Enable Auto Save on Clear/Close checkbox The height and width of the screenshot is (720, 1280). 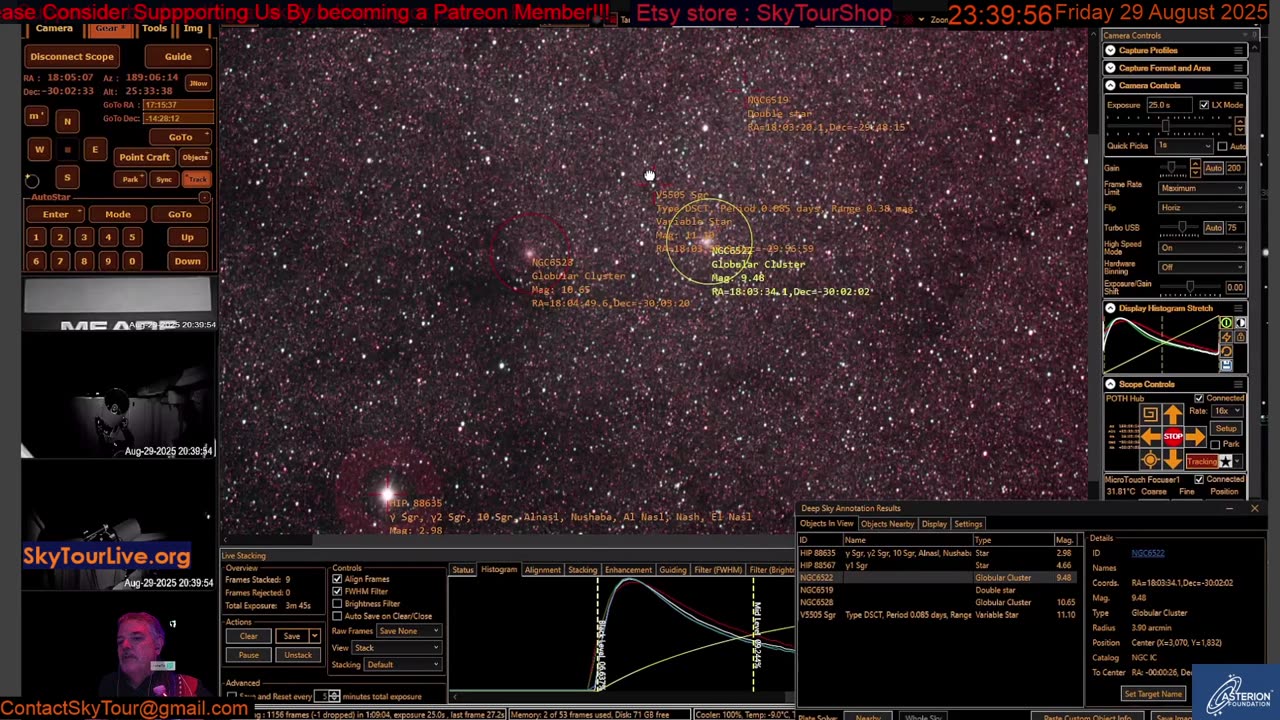pyautogui.click(x=337, y=616)
